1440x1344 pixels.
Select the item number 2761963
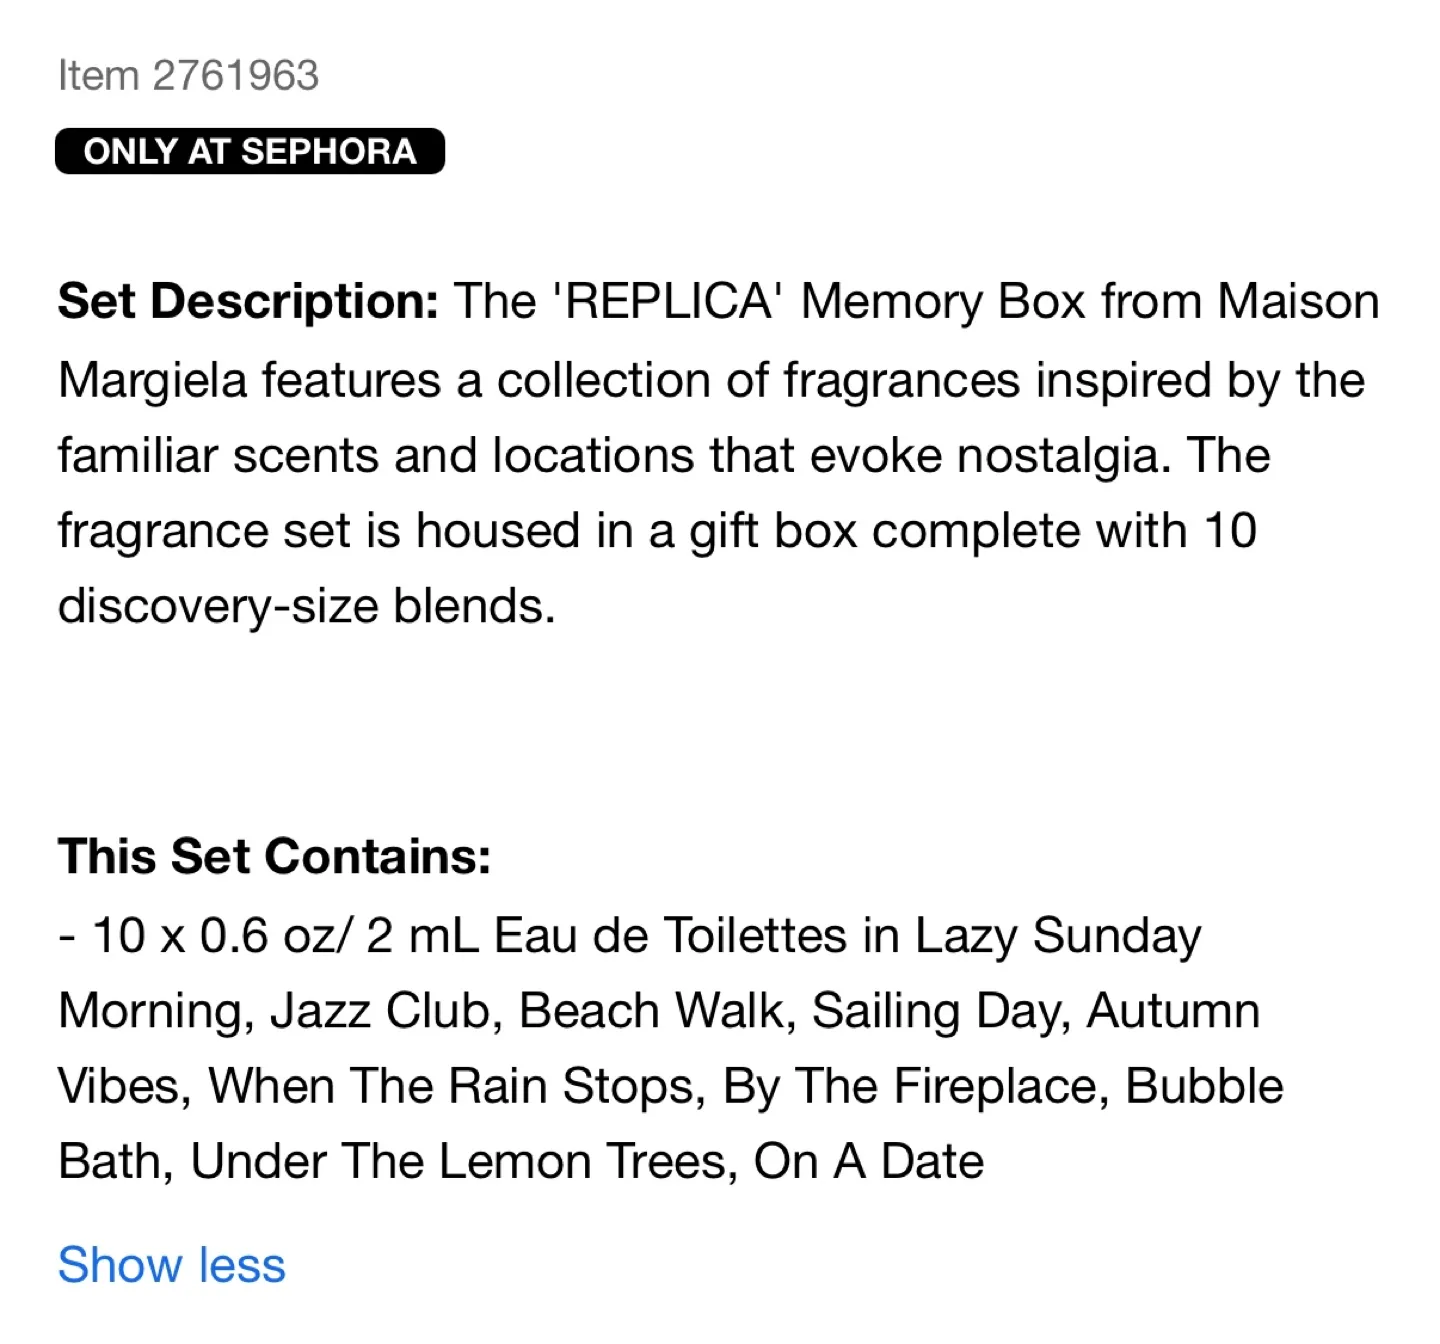[188, 74]
